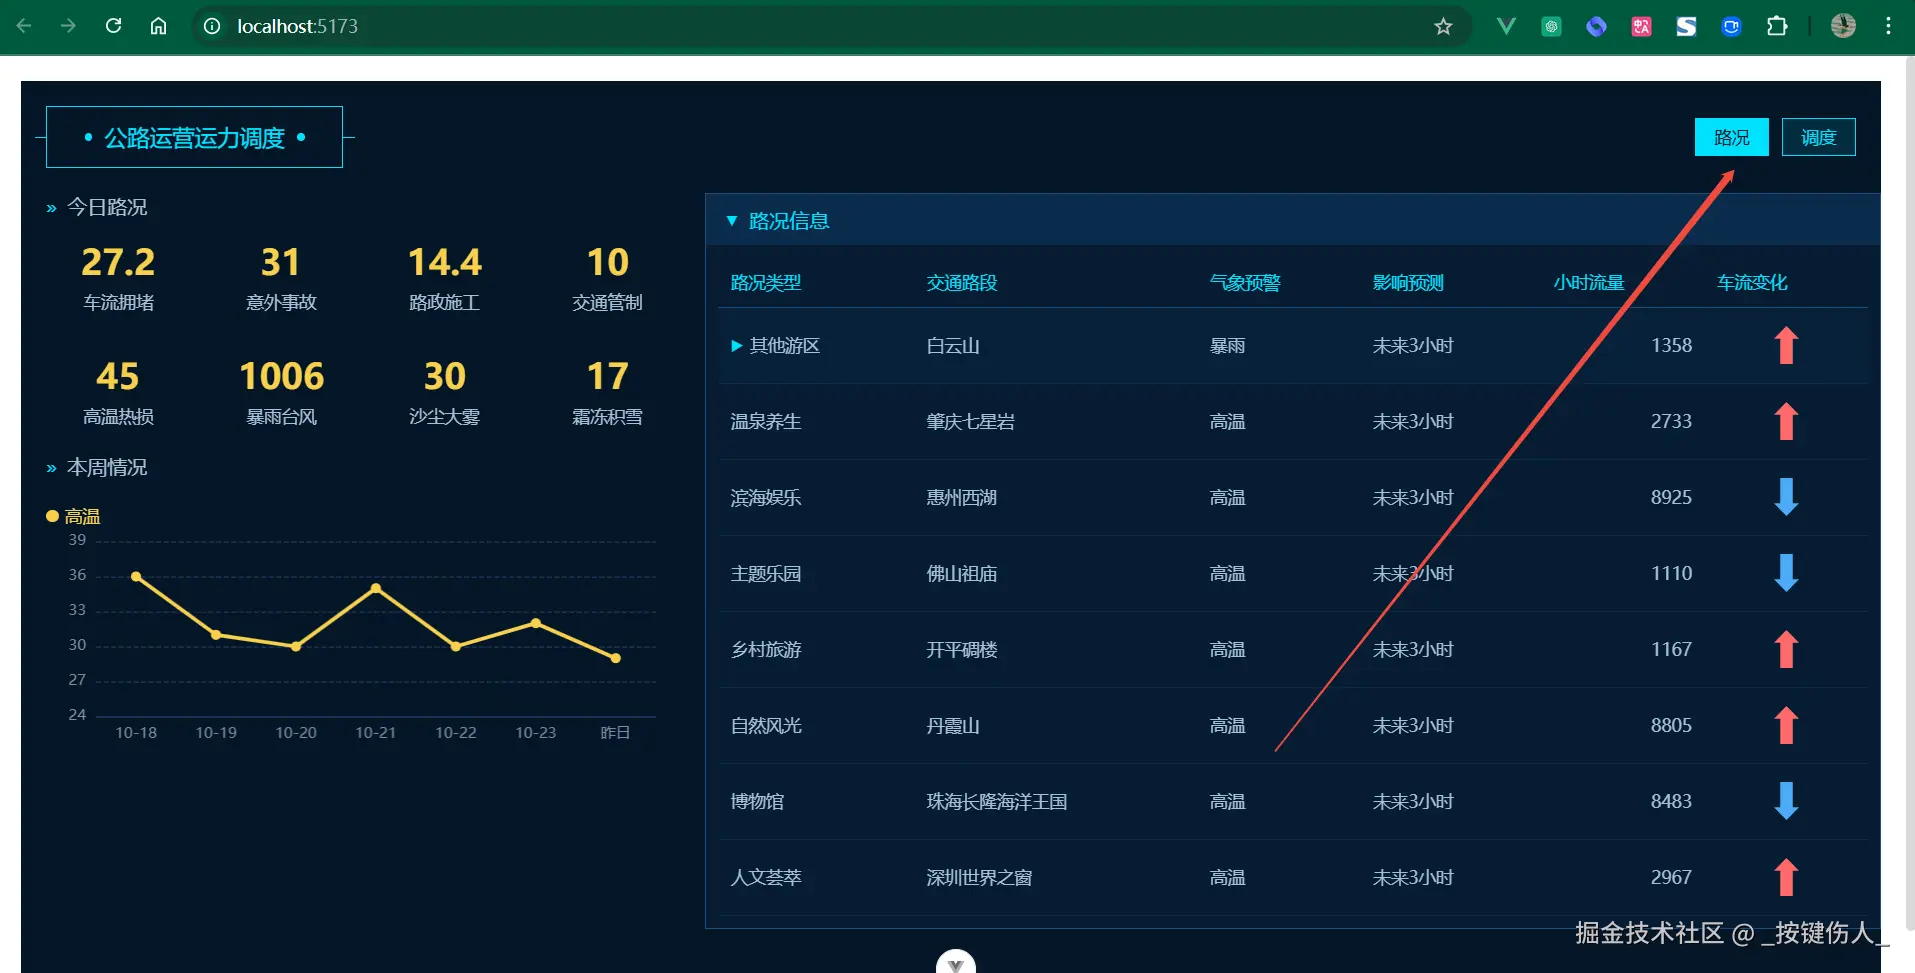Screen dimensions: 1915x973
Task: Select the 10-18 data point on the chart
Action: (x=136, y=576)
